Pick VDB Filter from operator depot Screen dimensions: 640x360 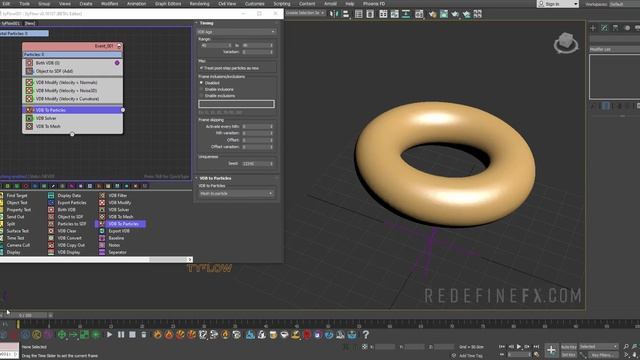tap(114, 196)
